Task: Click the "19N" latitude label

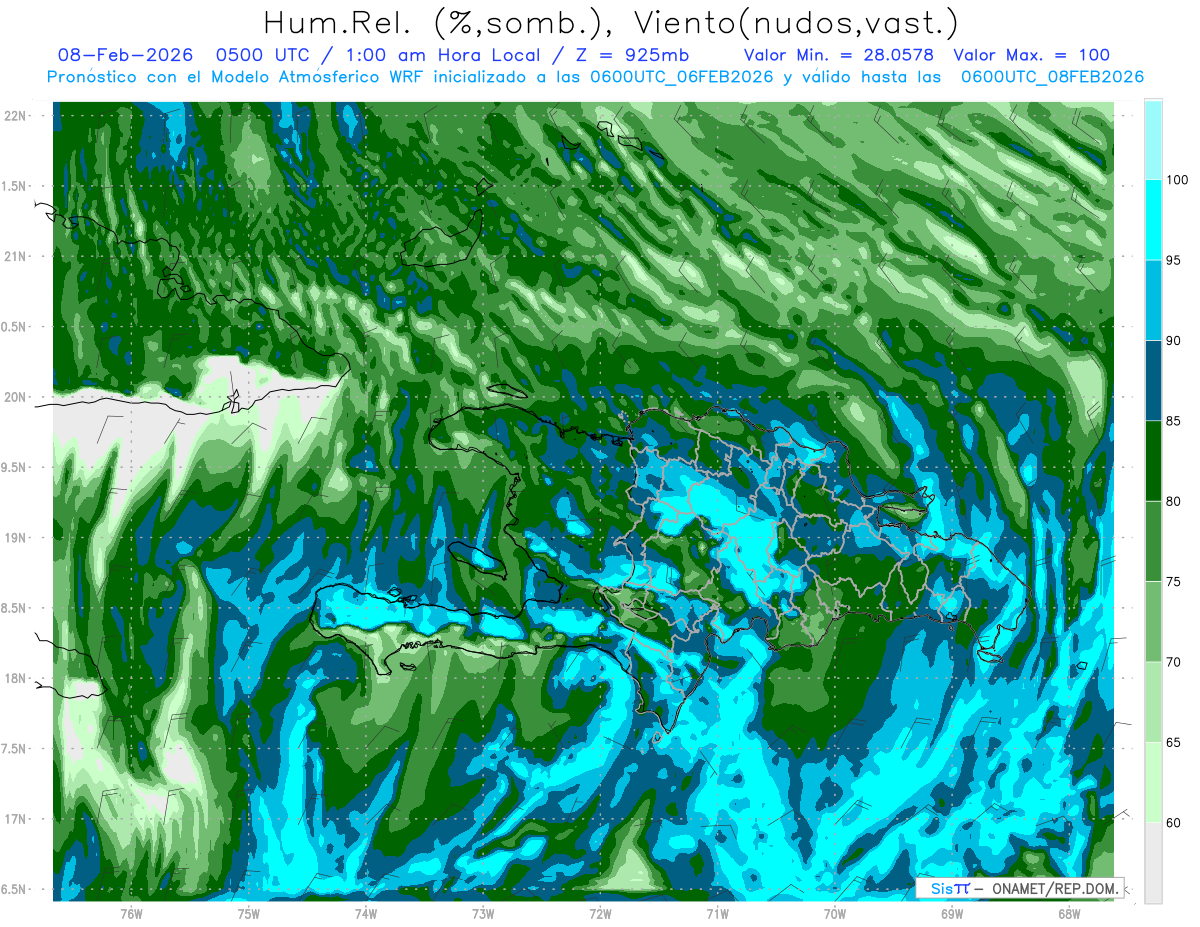Action: [x=15, y=538]
